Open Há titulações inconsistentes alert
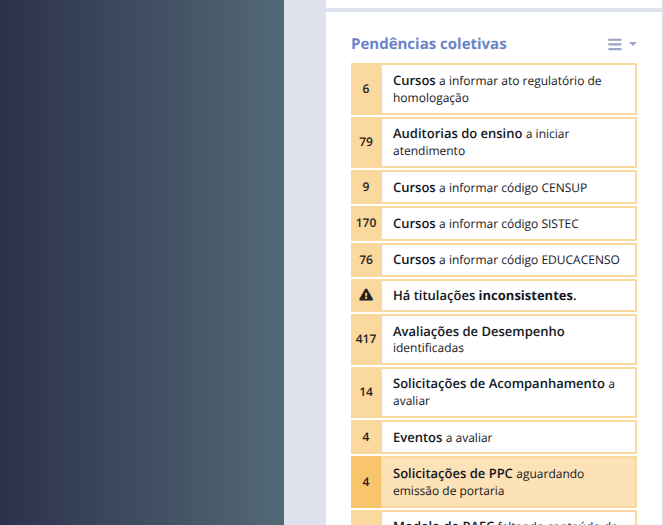Screen dimensions: 663x525 coord(494,295)
